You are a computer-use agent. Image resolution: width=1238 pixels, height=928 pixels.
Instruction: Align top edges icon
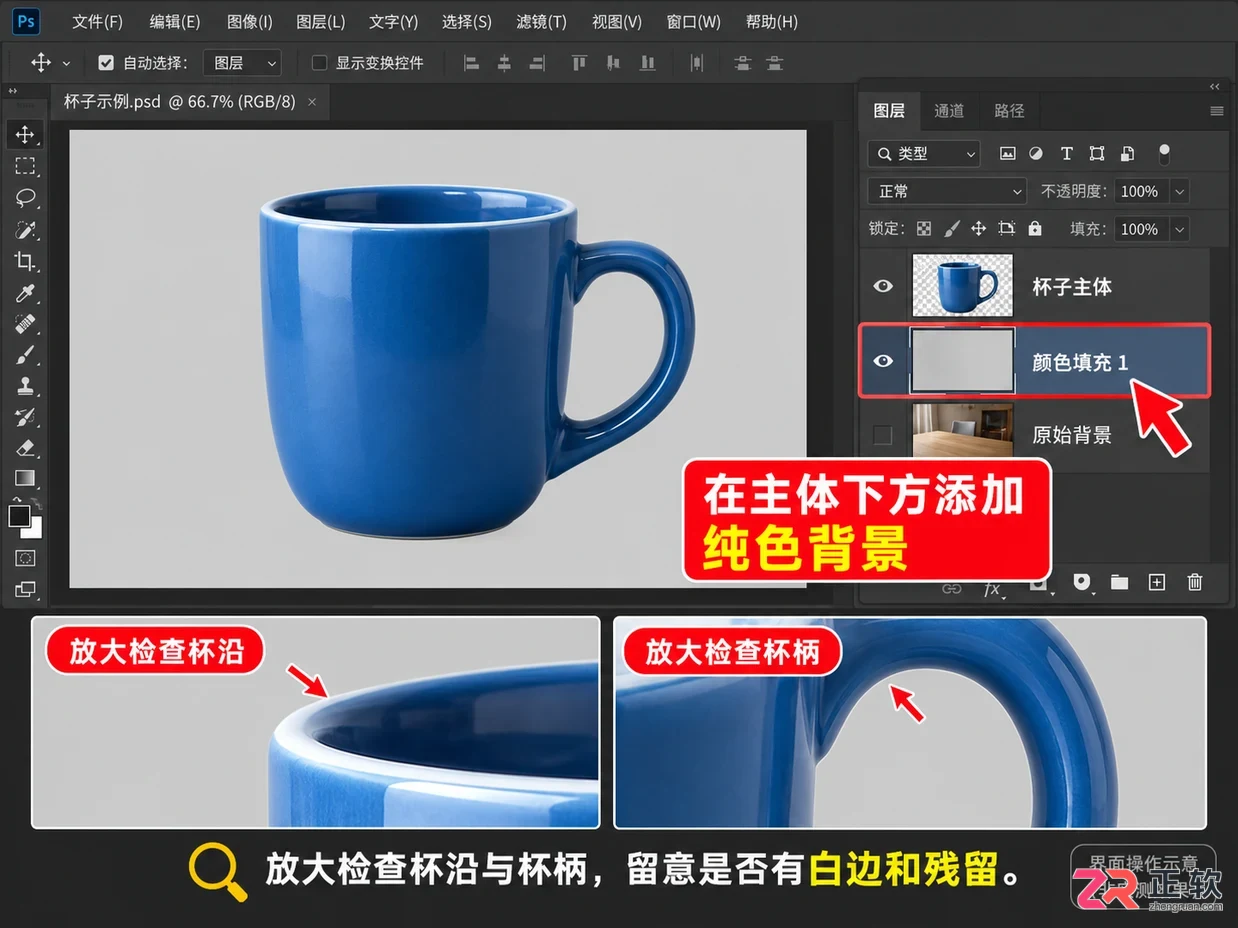pyautogui.click(x=579, y=63)
